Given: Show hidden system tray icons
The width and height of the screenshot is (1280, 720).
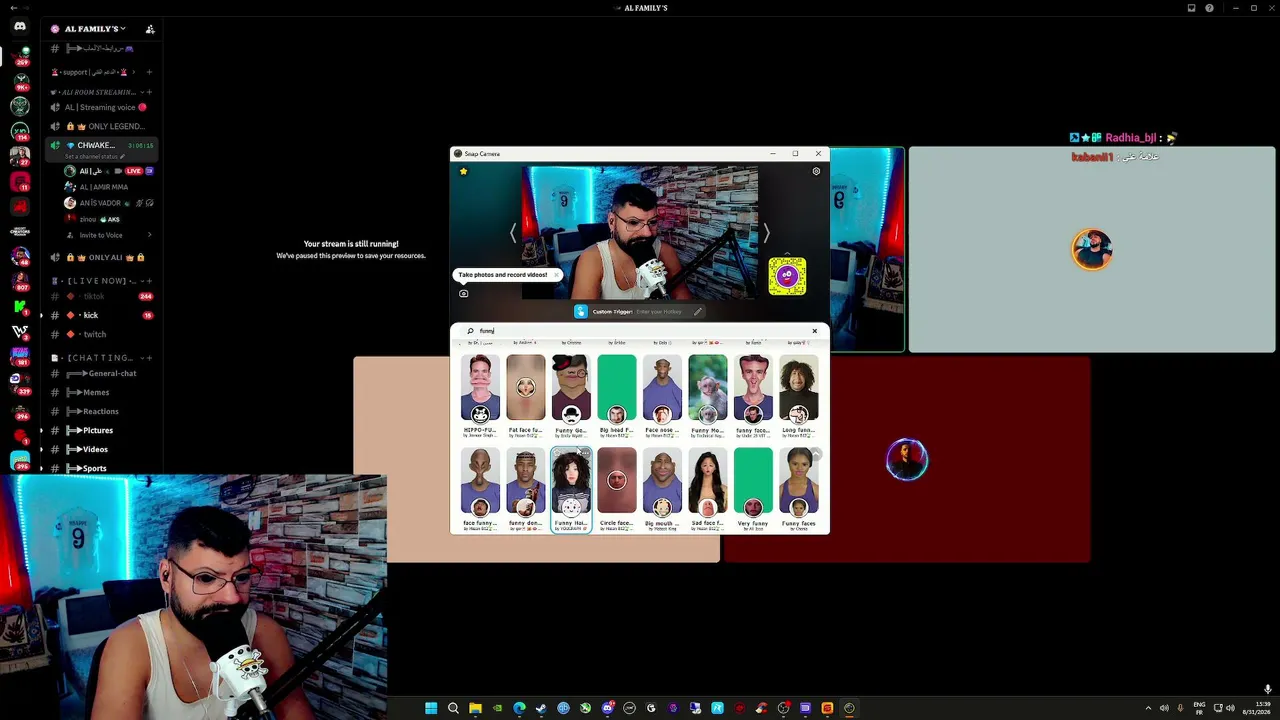Looking at the screenshot, I should tap(1148, 708).
